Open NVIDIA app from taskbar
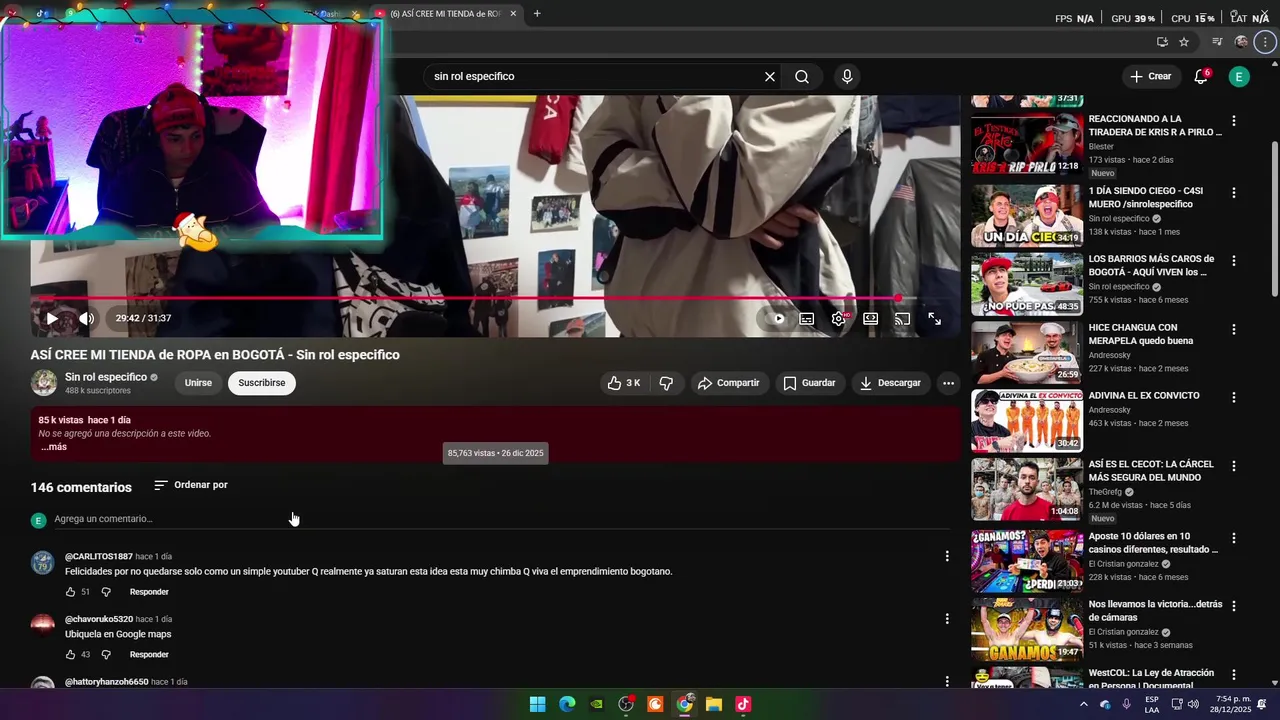The image size is (1280, 720). [597, 704]
